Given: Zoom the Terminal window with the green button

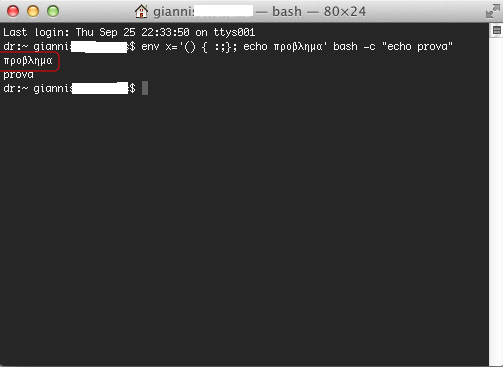Looking at the screenshot, I should point(53,11).
